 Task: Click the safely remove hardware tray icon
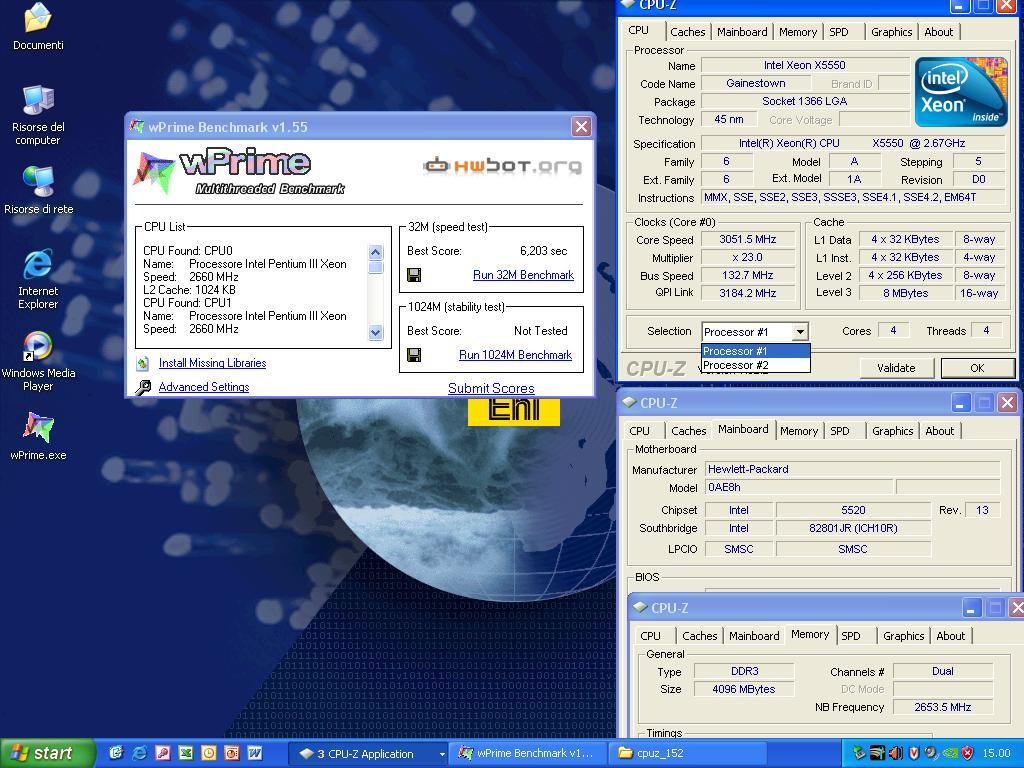[x=859, y=753]
